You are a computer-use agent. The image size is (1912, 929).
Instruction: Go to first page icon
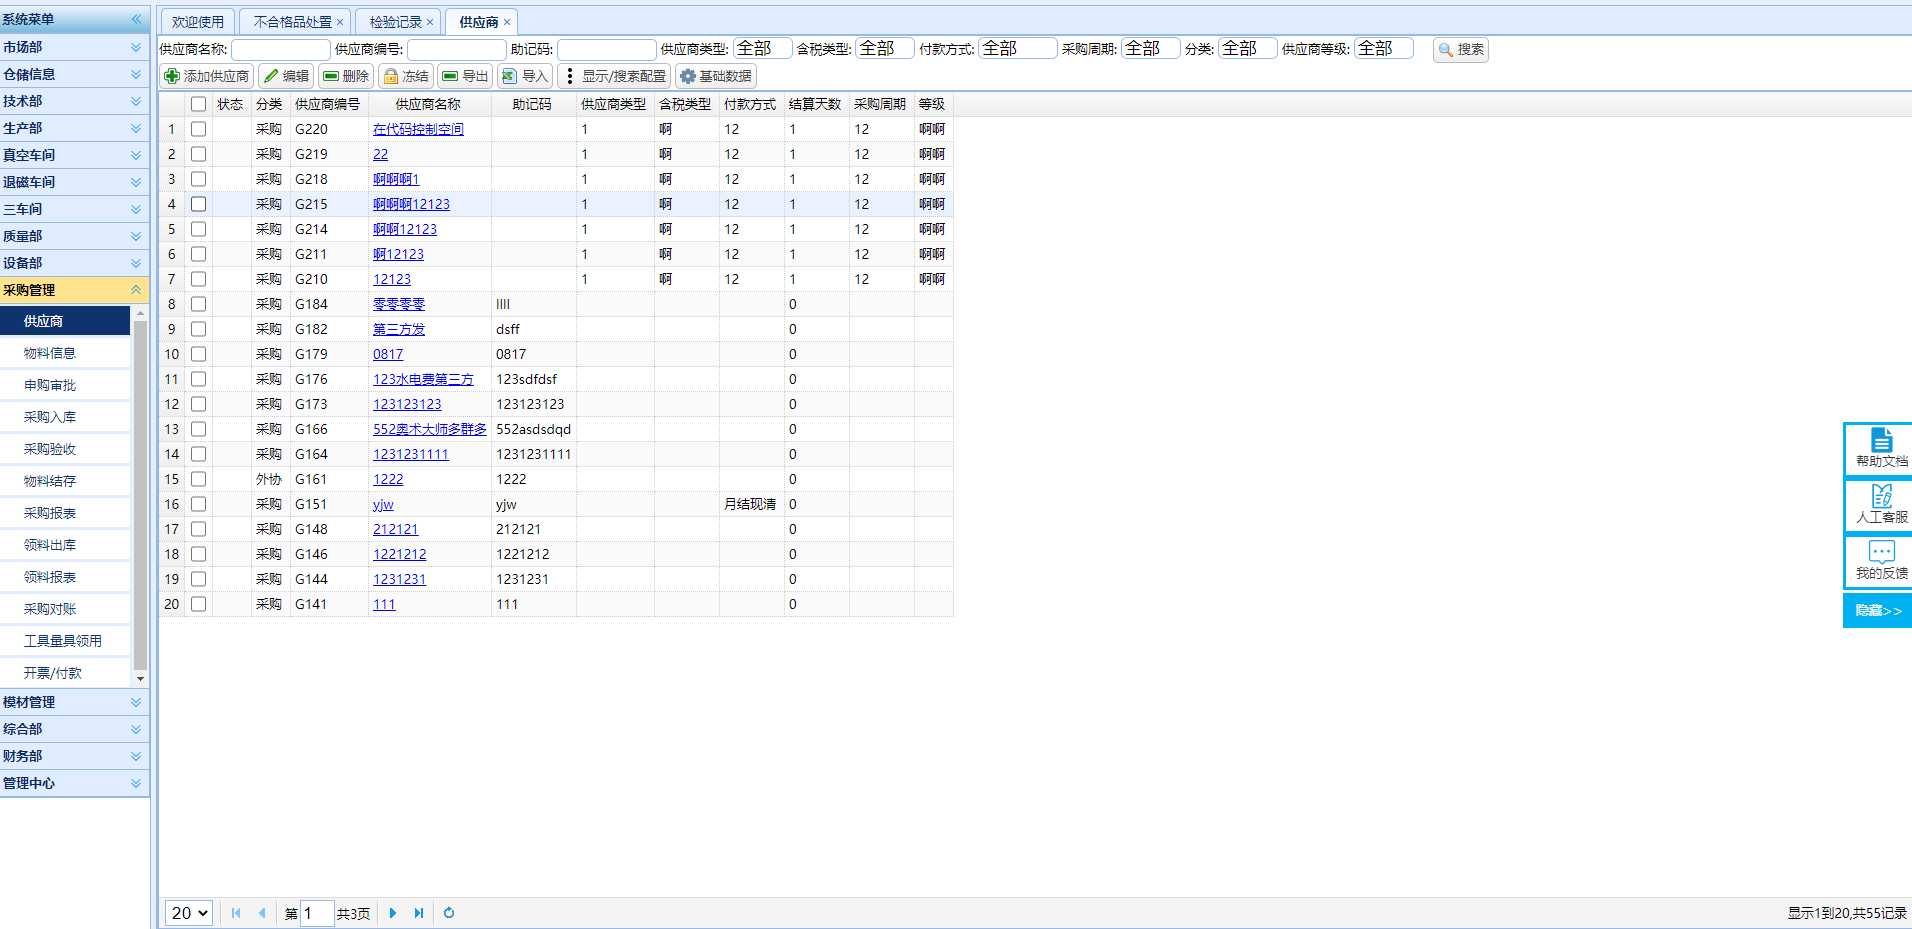pyautogui.click(x=236, y=913)
